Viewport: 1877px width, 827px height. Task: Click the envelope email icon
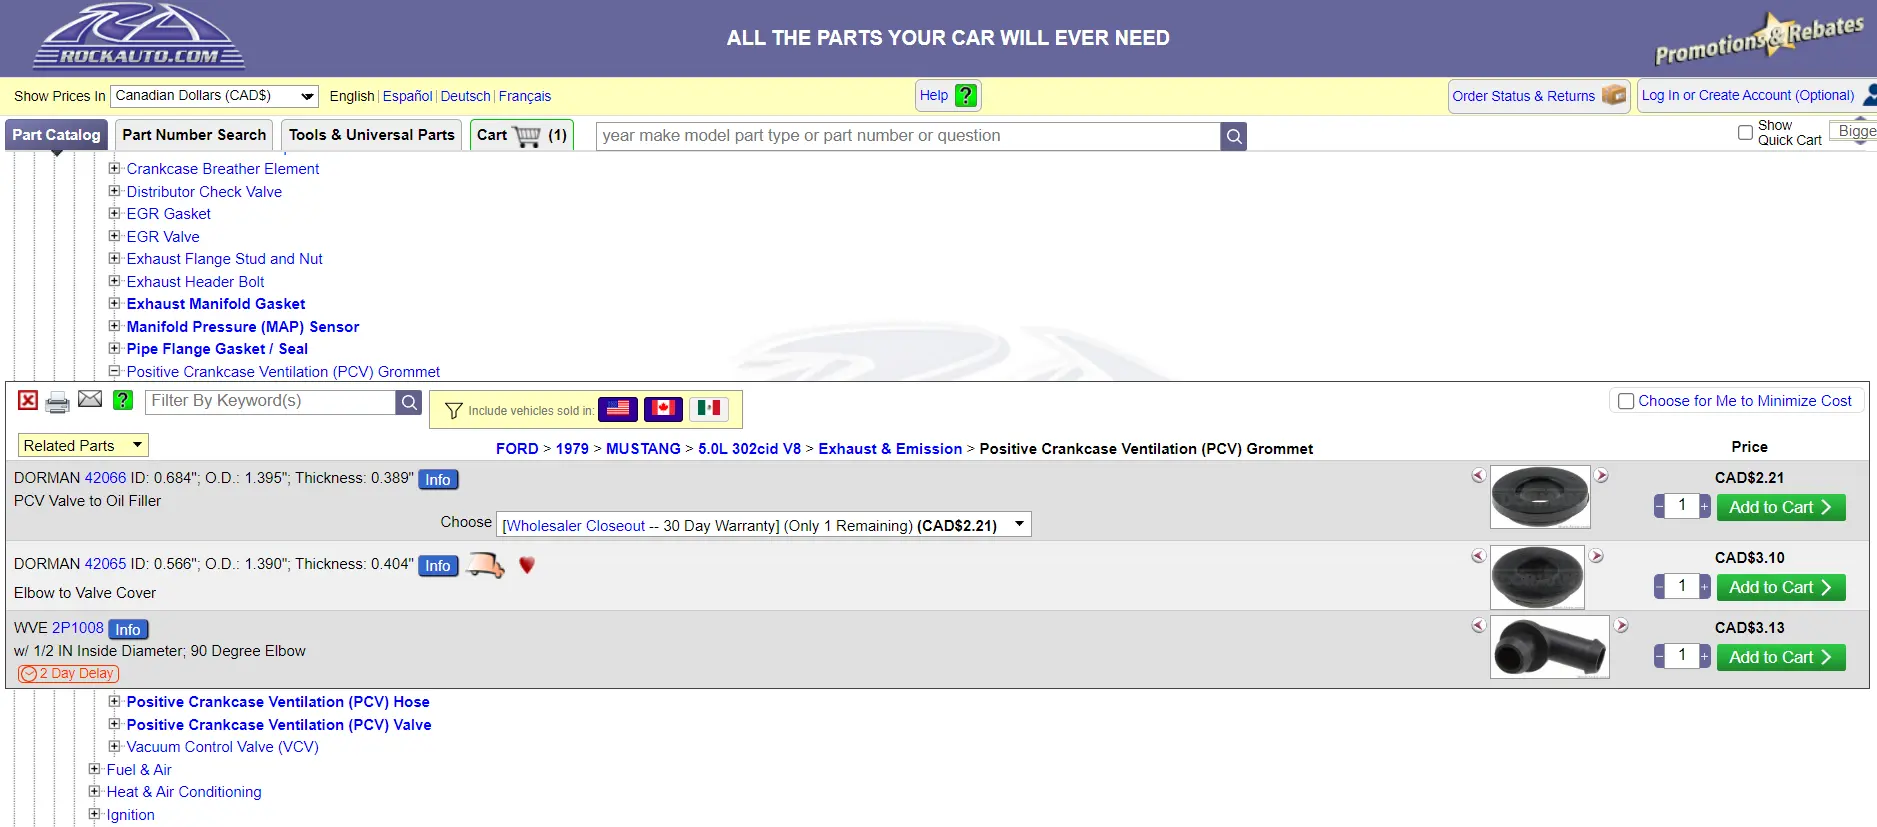[x=90, y=399]
